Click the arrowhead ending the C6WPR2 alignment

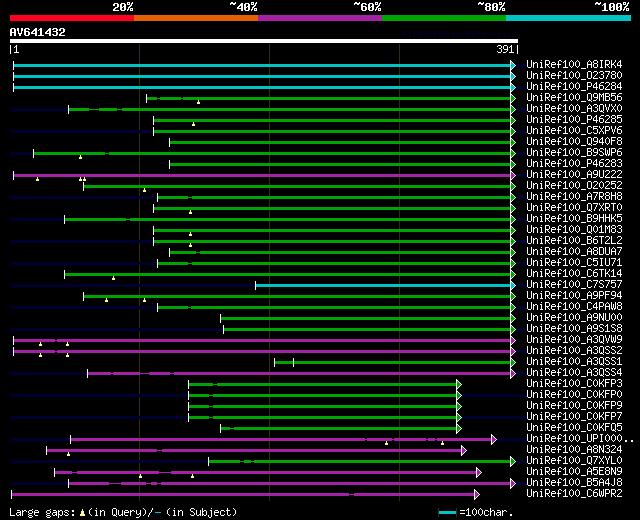click(x=477, y=495)
